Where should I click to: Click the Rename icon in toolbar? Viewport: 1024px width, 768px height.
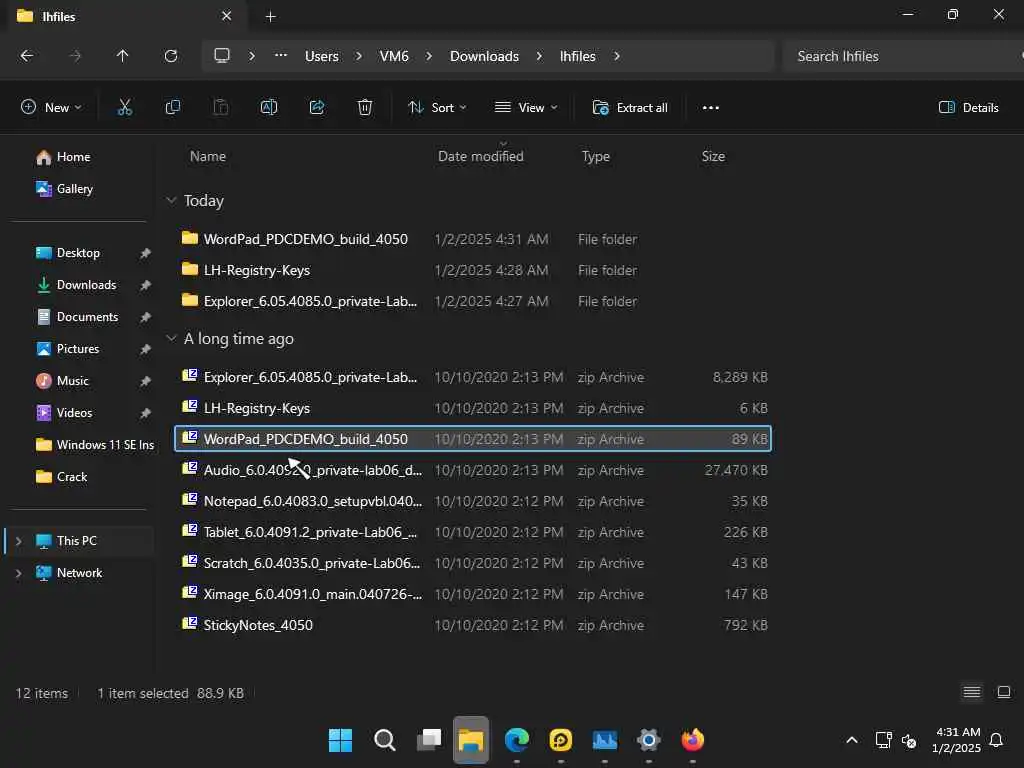click(x=269, y=108)
